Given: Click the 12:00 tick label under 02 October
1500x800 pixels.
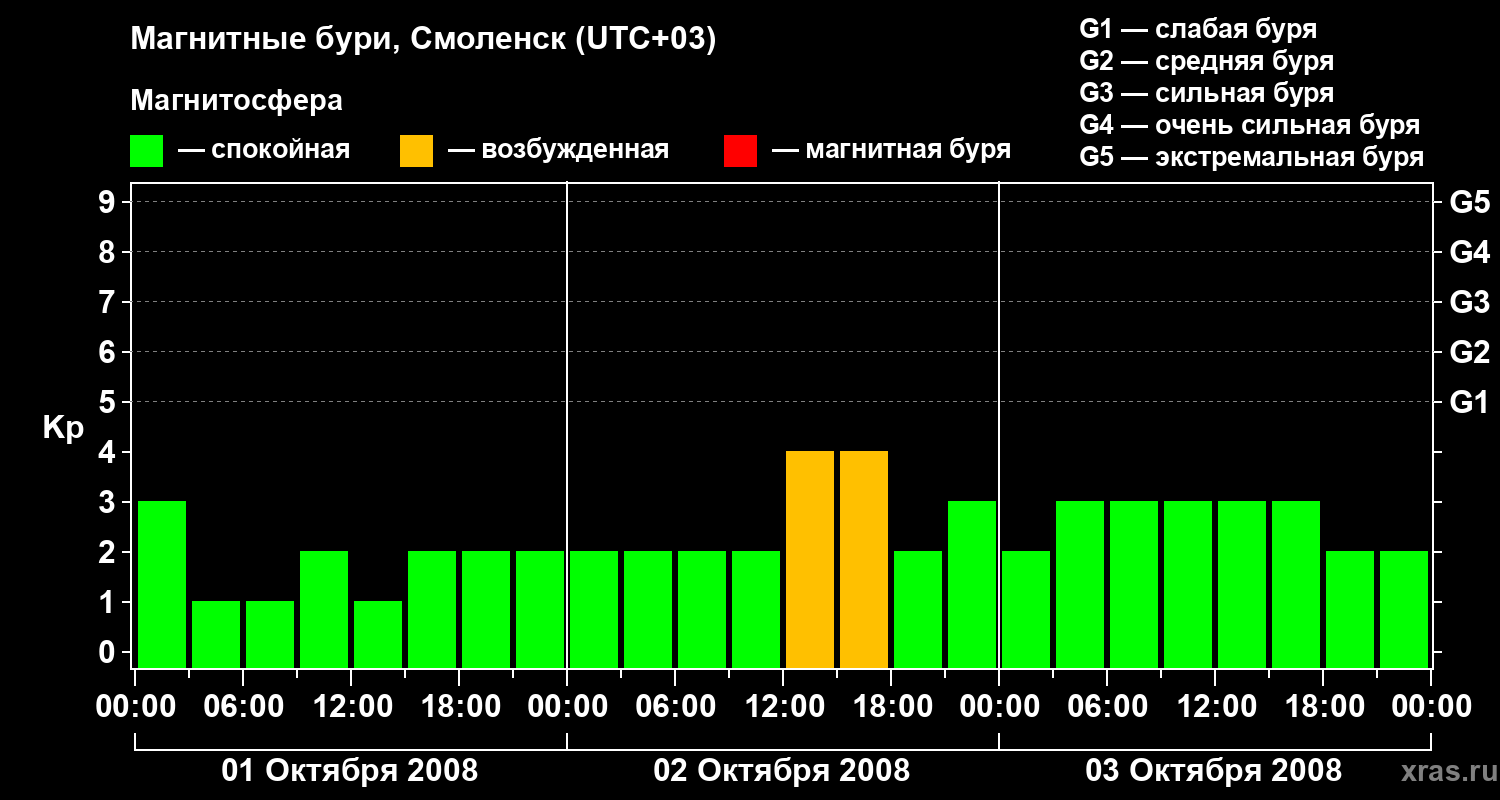Looking at the screenshot, I should coord(782,707).
